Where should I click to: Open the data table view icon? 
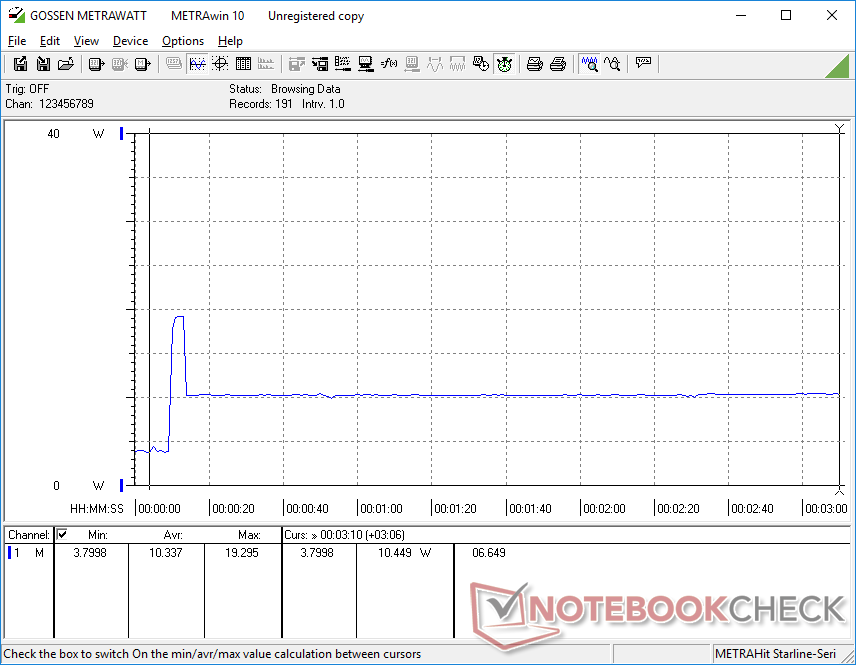pyautogui.click(x=243, y=64)
